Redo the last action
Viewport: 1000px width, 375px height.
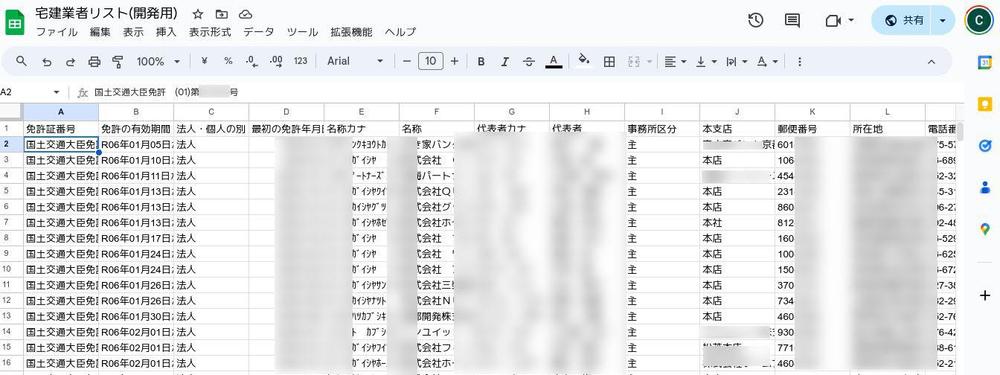tap(70, 61)
